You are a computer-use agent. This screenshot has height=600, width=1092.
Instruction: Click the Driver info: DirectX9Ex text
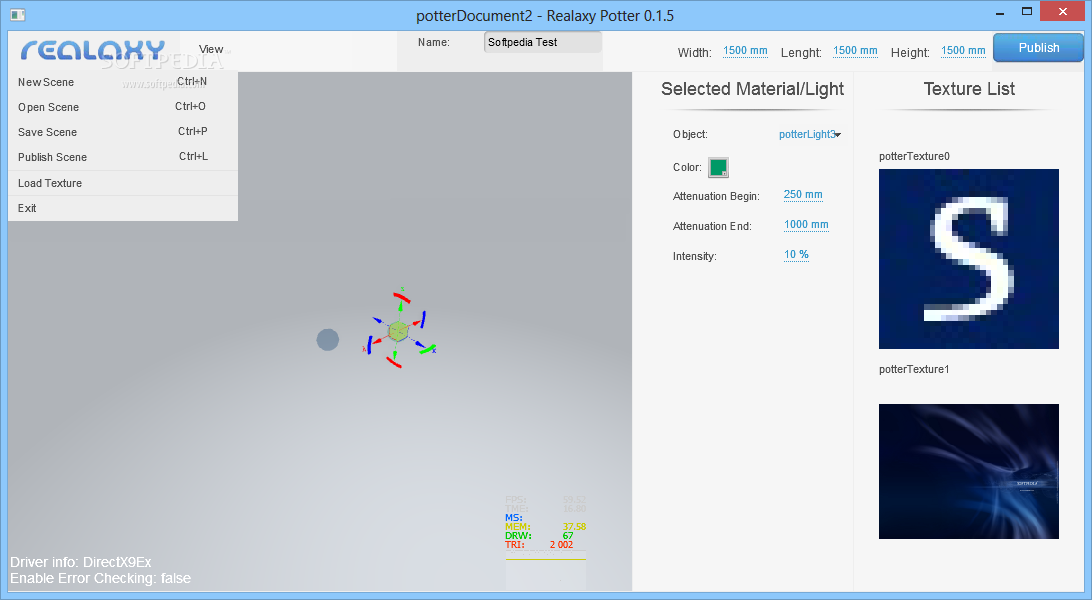point(81,562)
